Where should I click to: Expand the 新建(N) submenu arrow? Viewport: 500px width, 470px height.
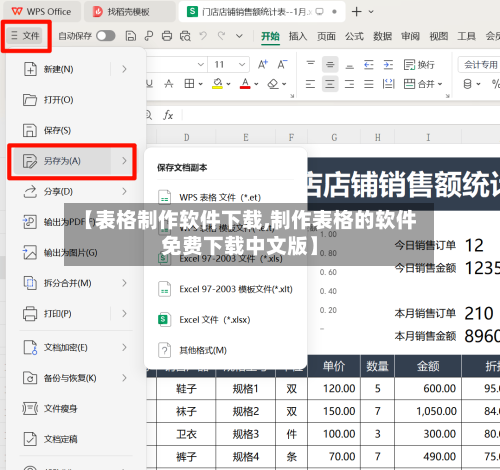pos(124,69)
